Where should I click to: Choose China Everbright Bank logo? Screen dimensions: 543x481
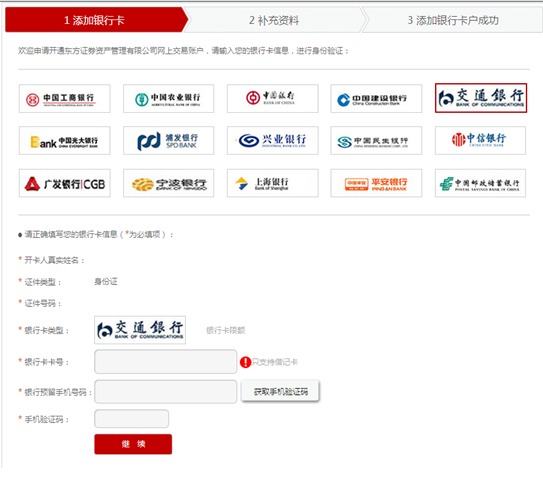pos(65,141)
